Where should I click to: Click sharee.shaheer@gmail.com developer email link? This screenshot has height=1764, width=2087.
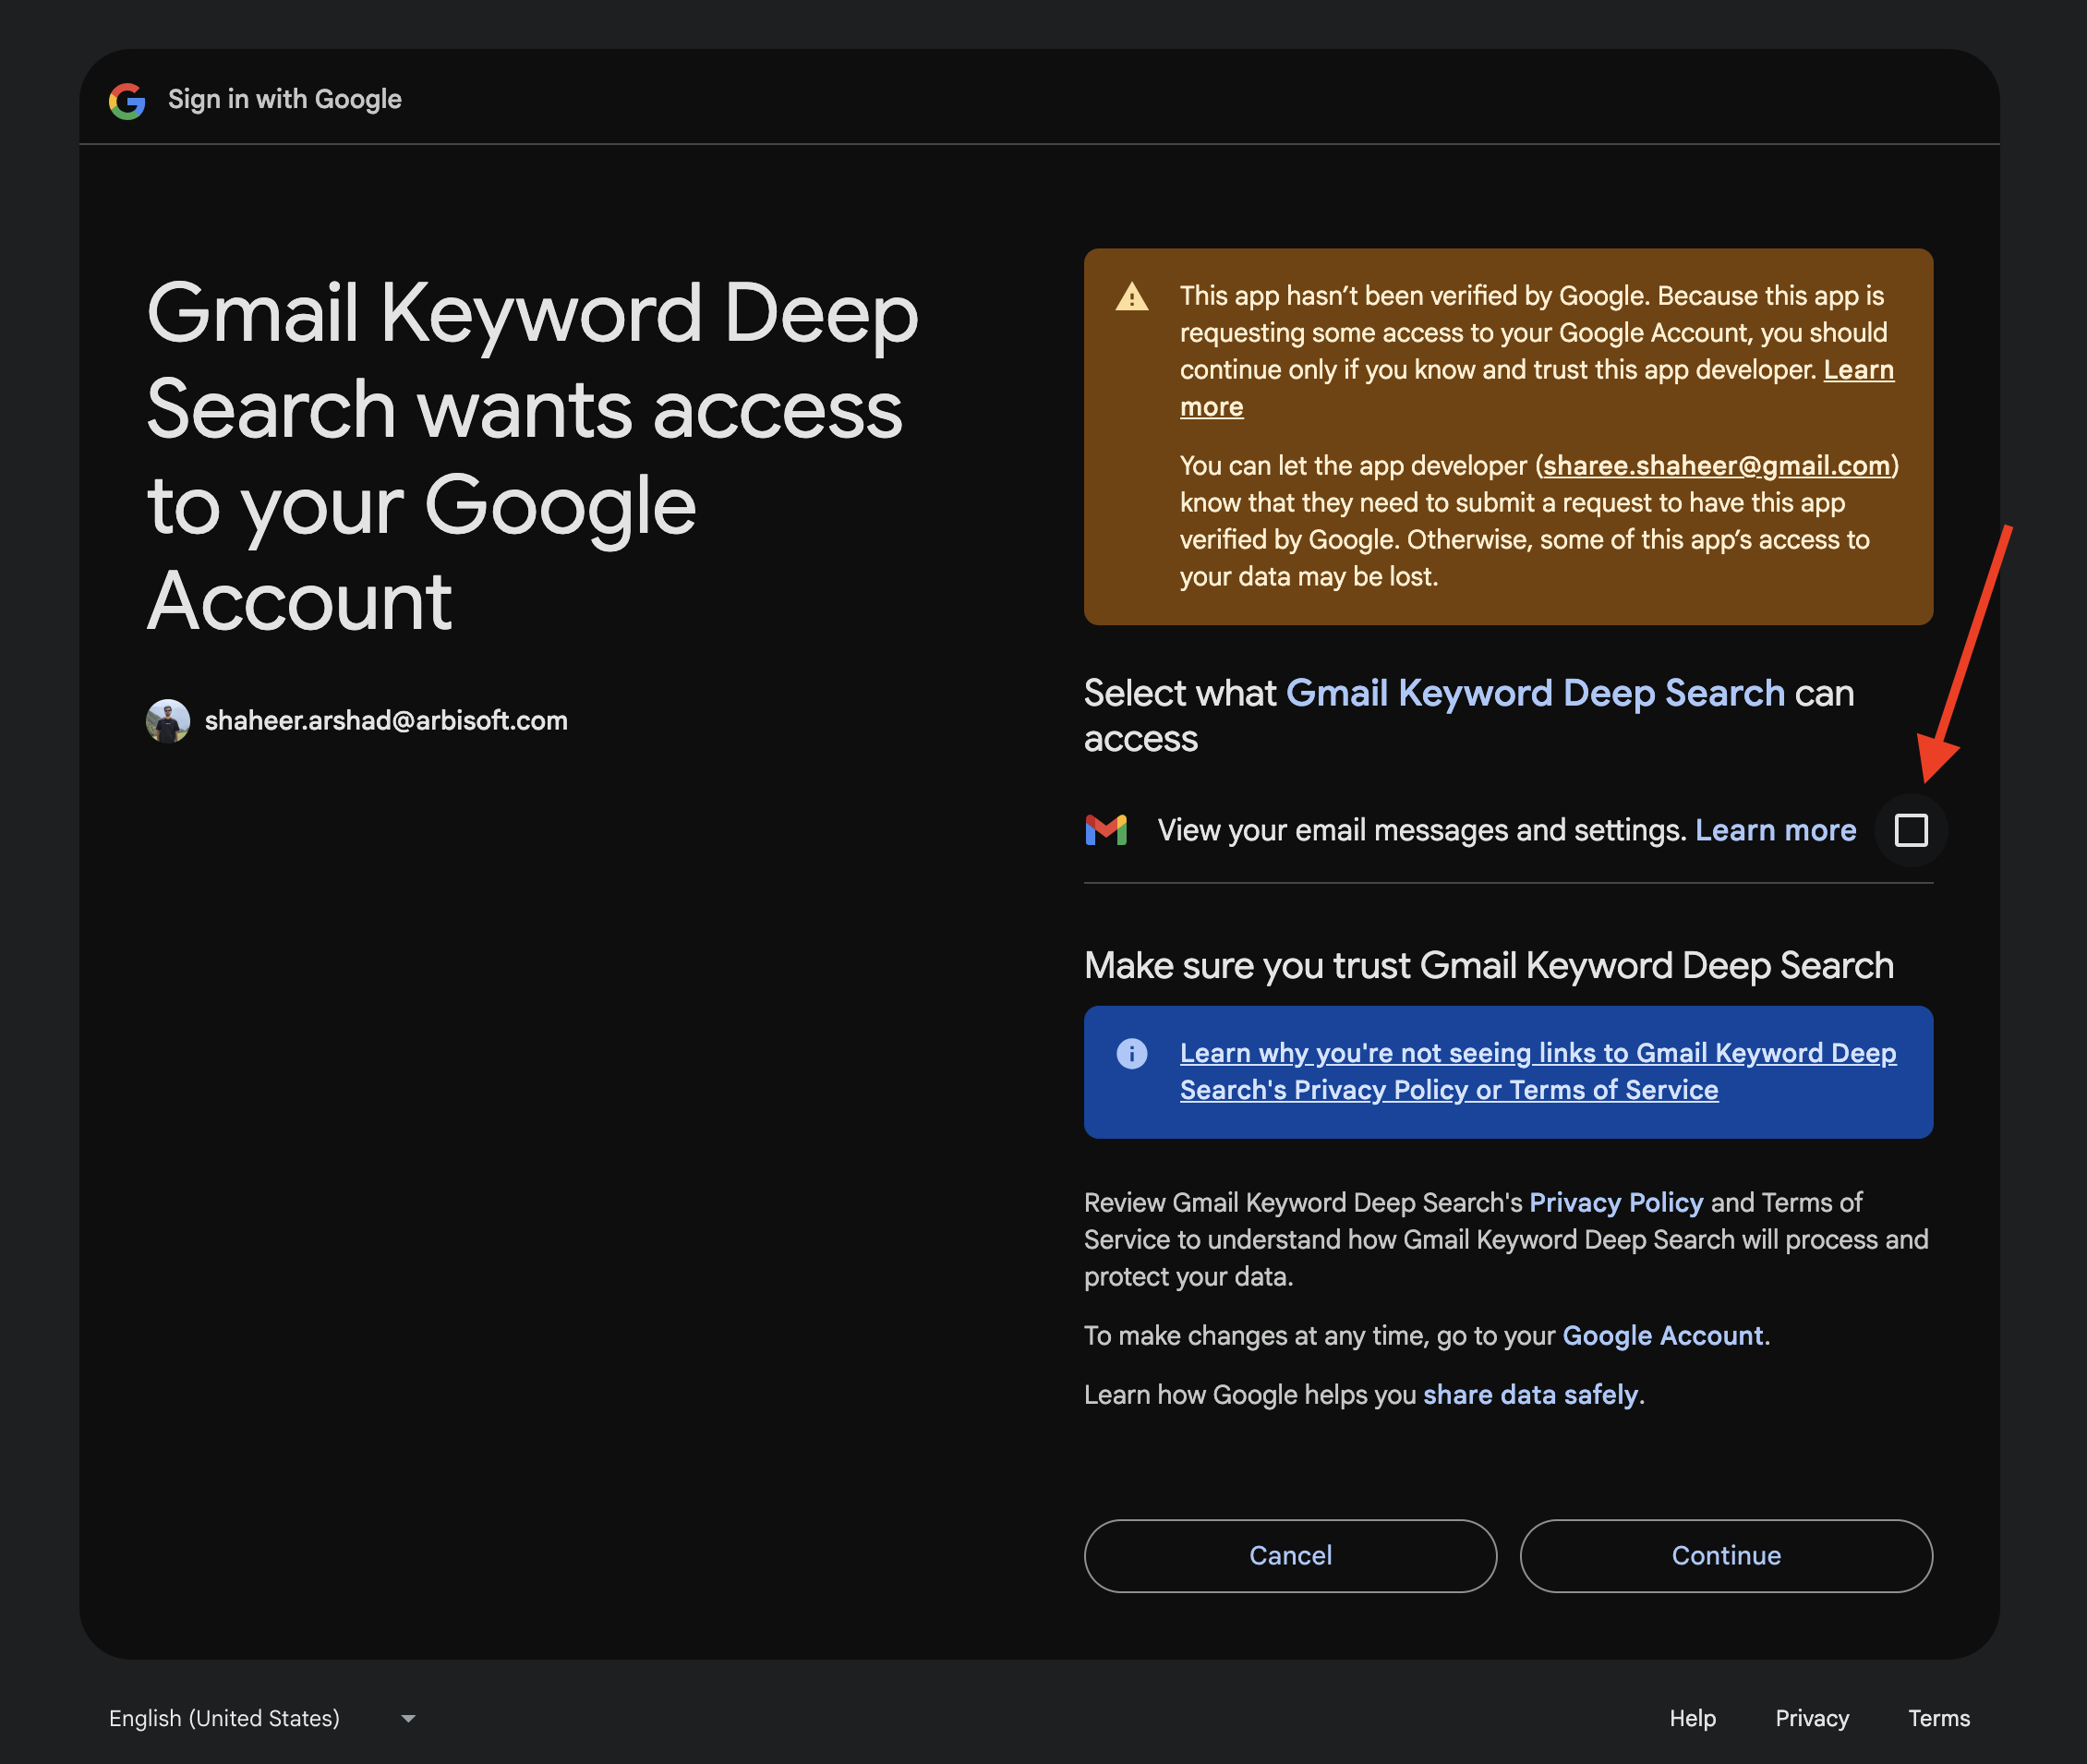(1716, 466)
